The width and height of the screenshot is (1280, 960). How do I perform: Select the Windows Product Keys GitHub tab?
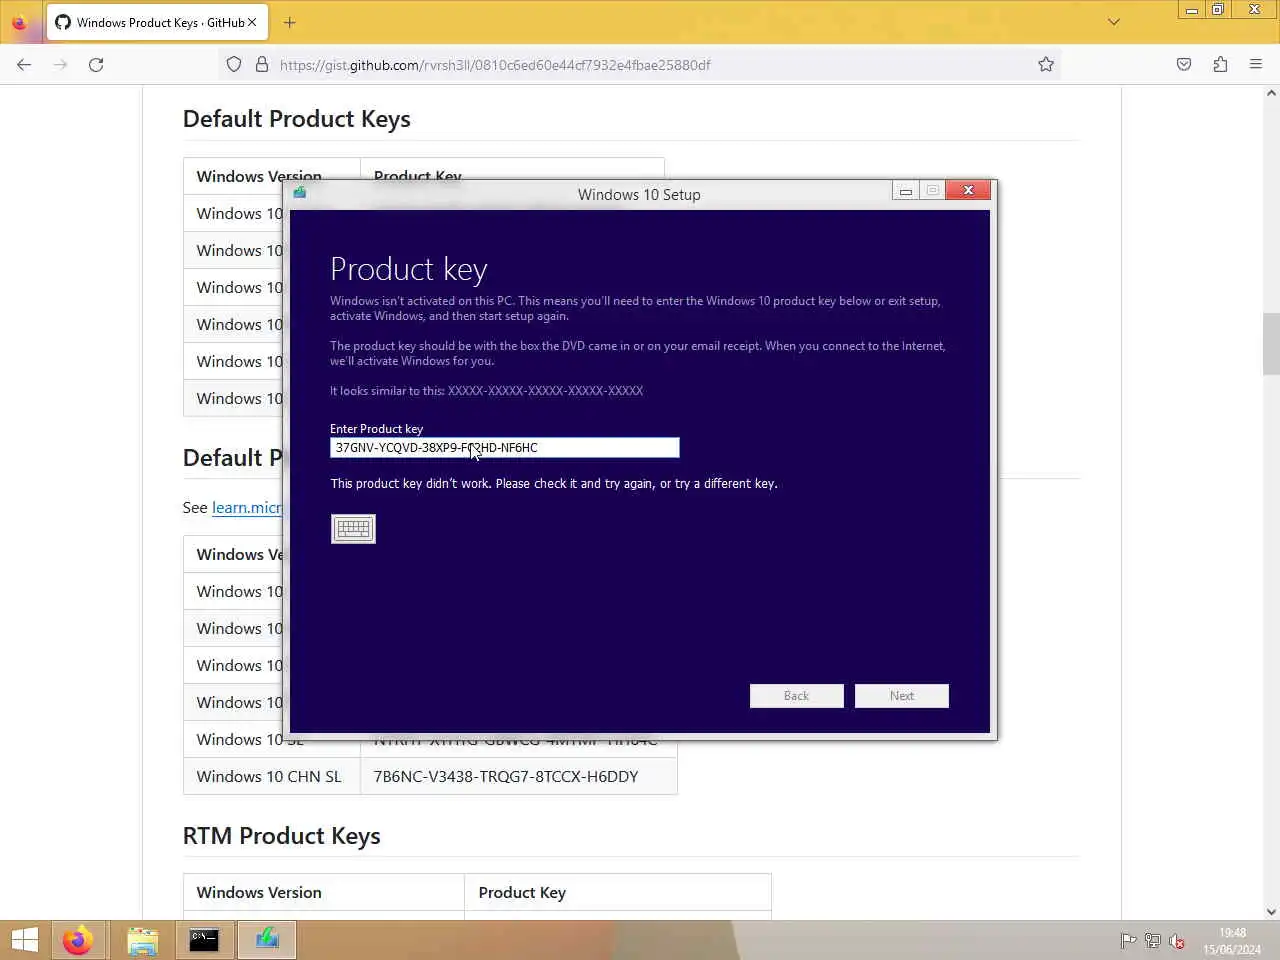pos(155,22)
